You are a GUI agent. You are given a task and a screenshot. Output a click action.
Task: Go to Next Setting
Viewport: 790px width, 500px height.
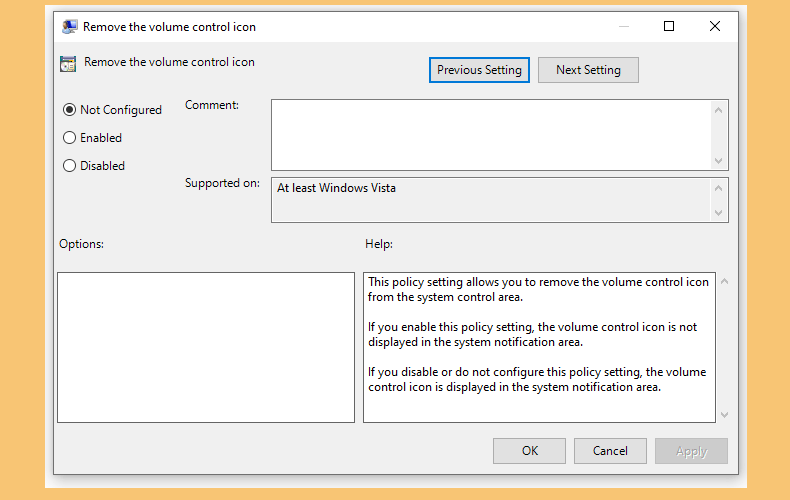[x=588, y=70]
